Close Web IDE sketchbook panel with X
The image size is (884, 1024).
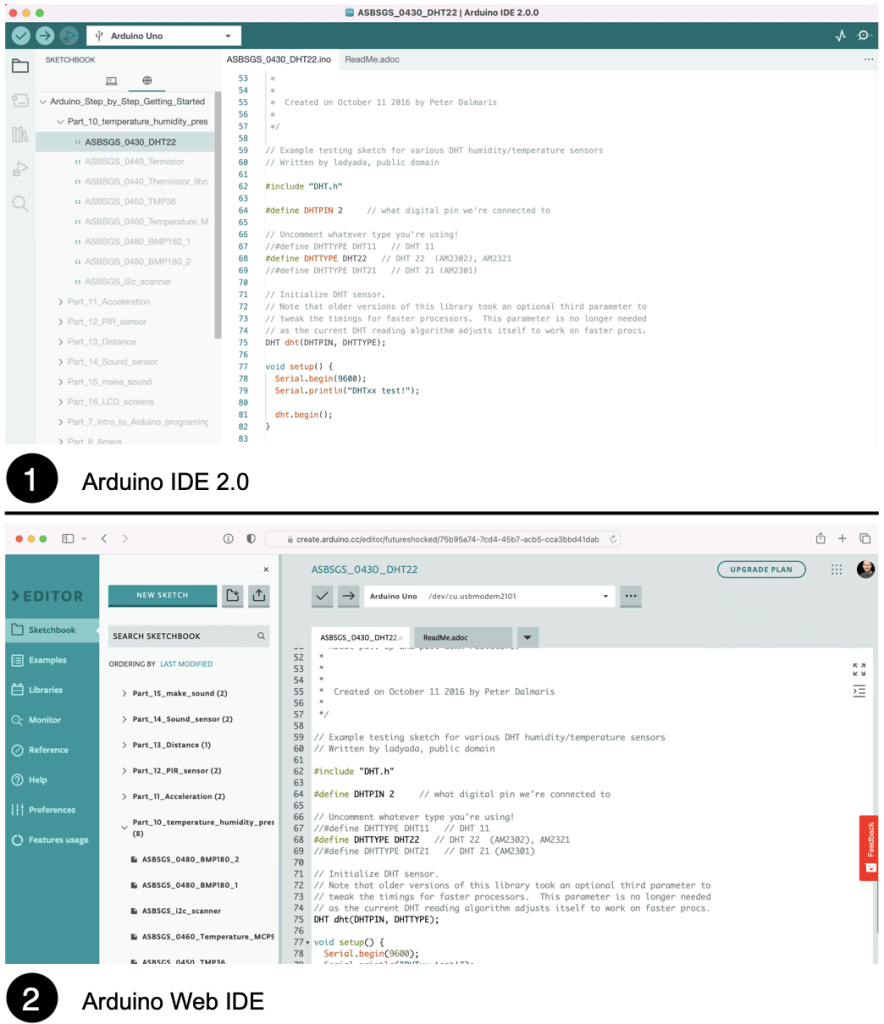[266, 569]
